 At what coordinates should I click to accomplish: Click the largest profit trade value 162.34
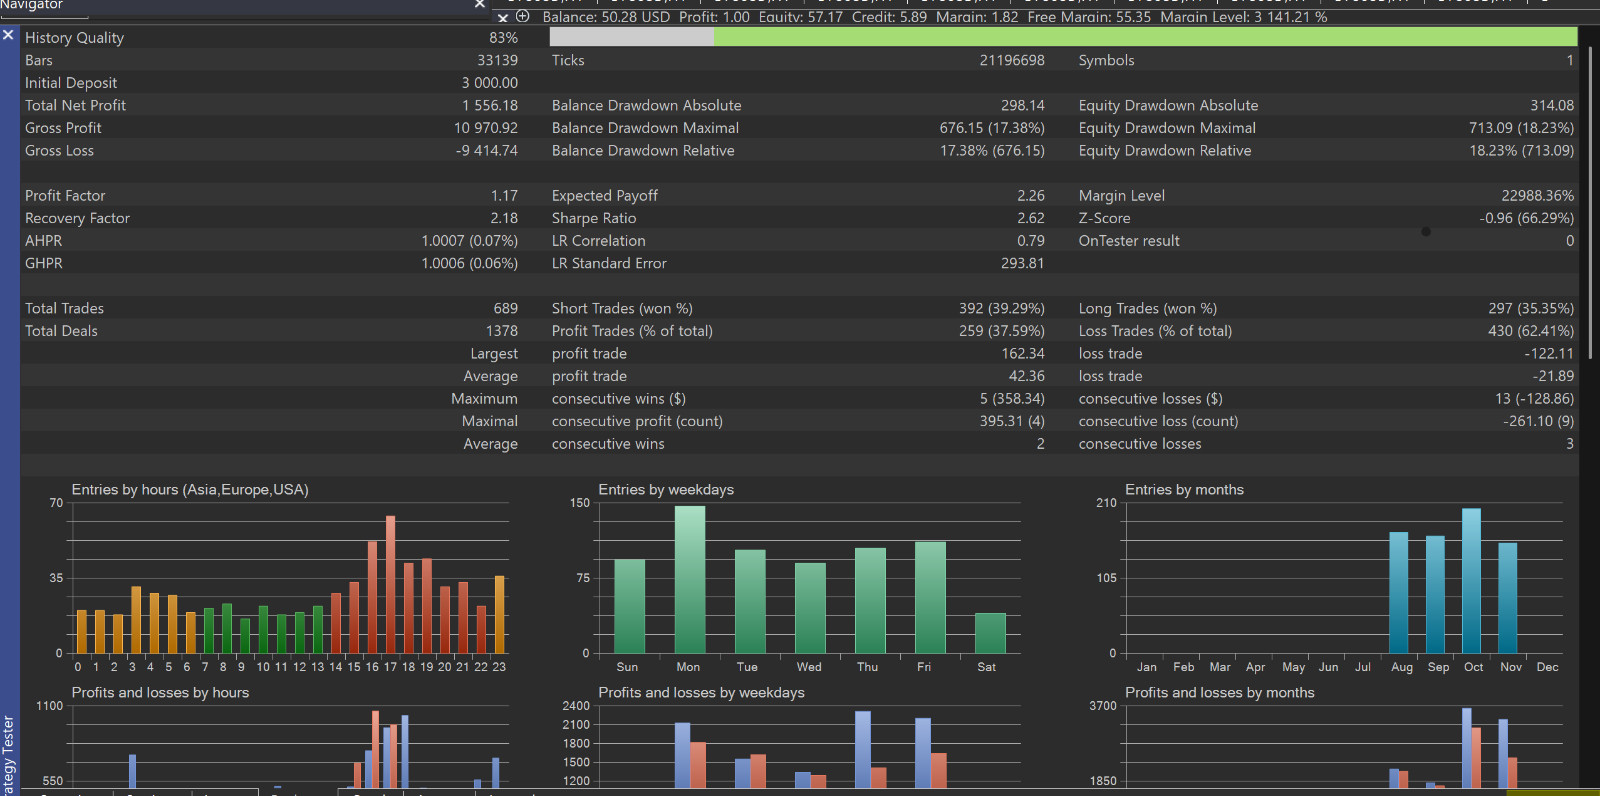pyautogui.click(x=1023, y=354)
